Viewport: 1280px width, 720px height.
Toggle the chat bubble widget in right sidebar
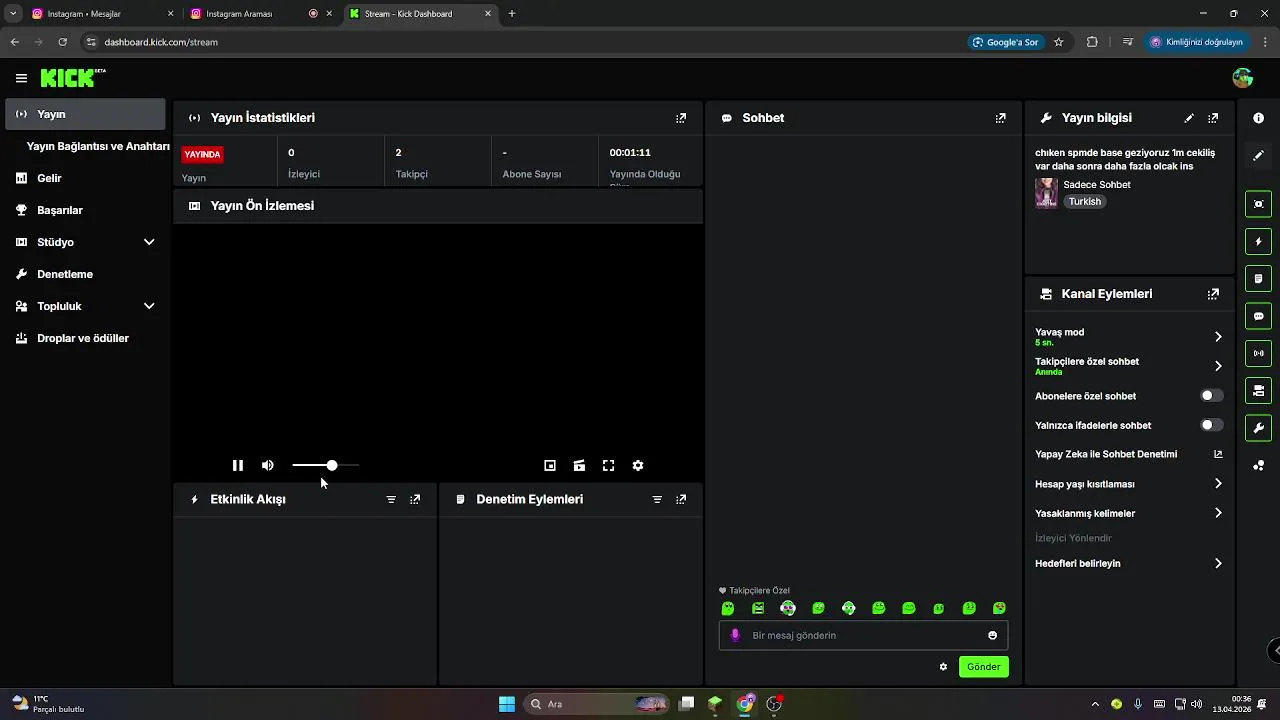point(1258,316)
